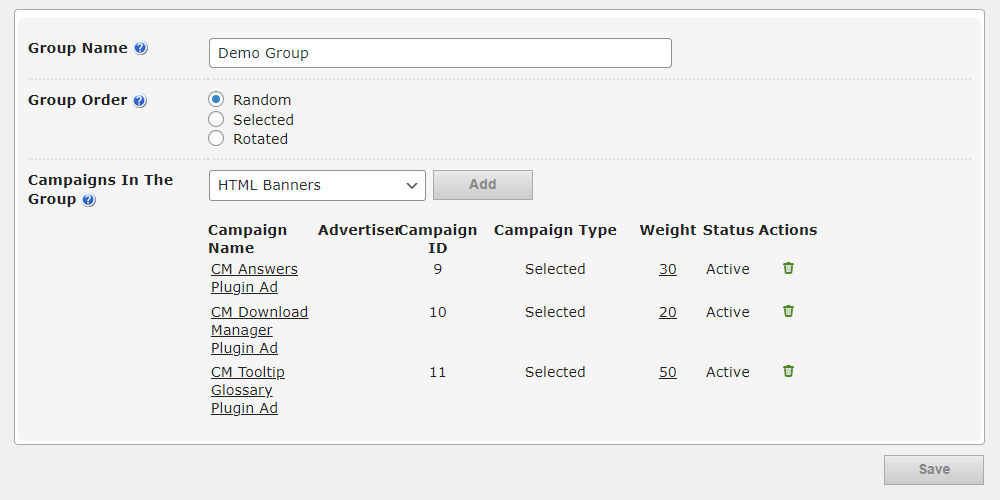The image size is (1000, 500).
Task: Click the Campaign Name column header
Action: pos(247,239)
